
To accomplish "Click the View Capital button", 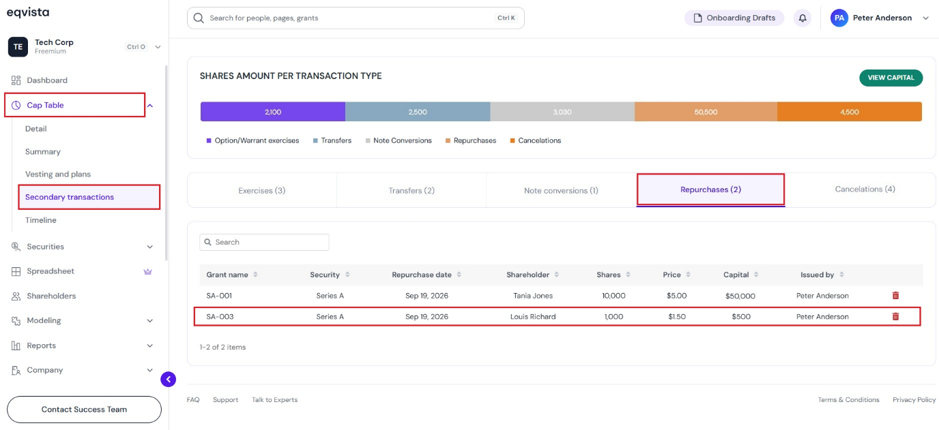I will [x=890, y=78].
